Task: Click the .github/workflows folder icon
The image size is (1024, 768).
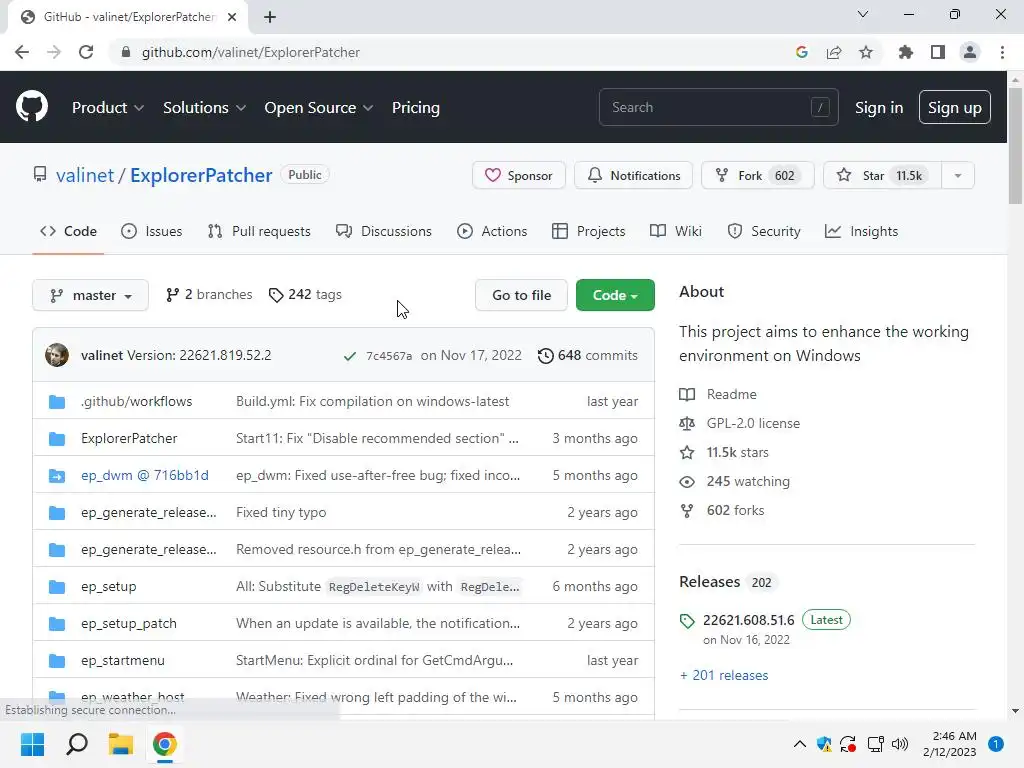Action: coord(57,402)
